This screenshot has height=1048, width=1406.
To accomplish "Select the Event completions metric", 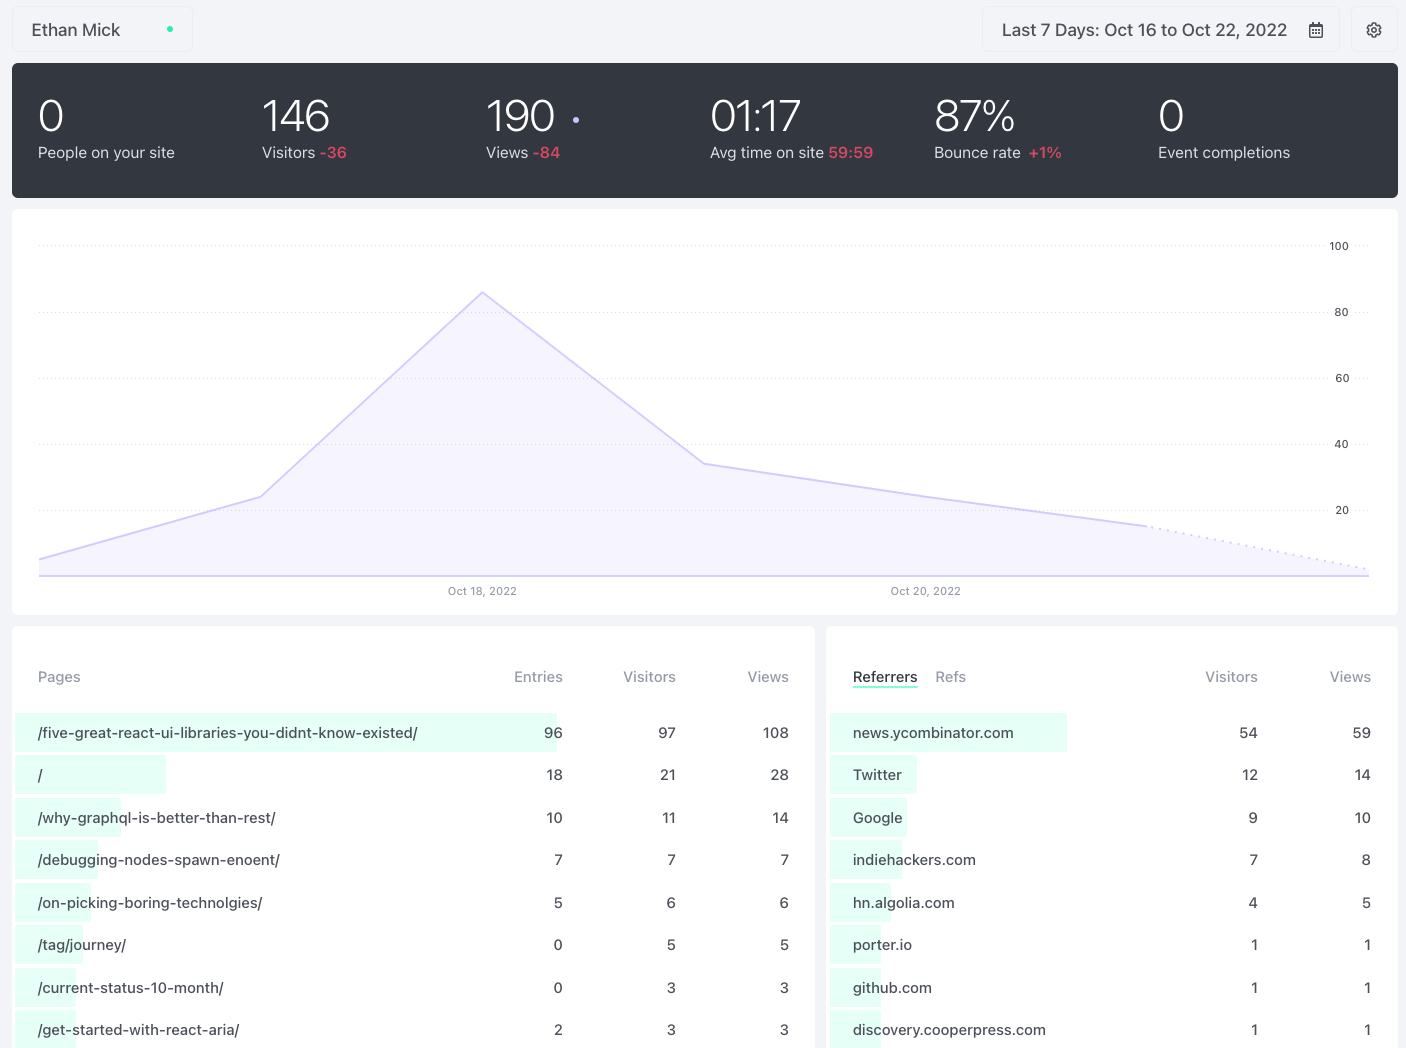I will click(x=1224, y=130).
